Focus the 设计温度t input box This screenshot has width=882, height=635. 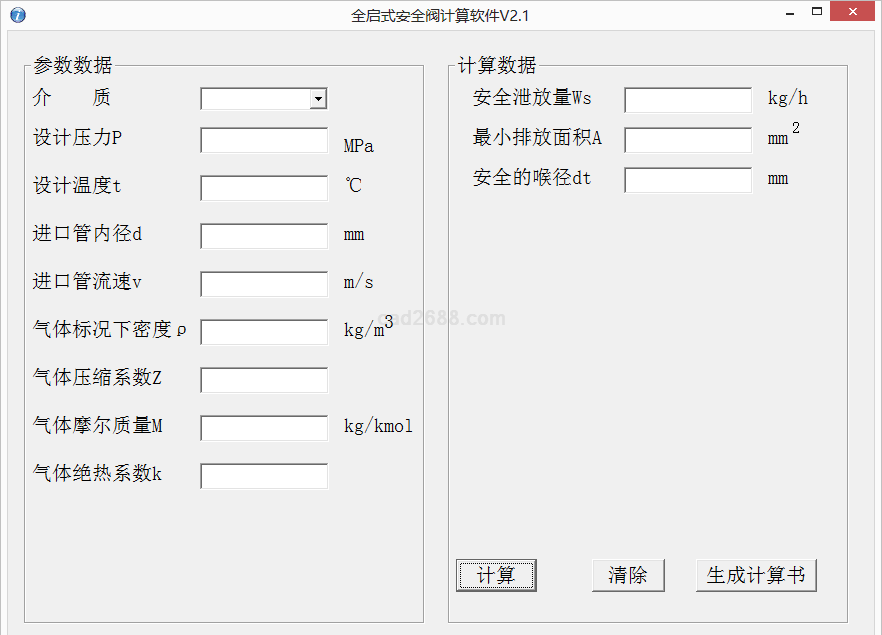click(264, 189)
